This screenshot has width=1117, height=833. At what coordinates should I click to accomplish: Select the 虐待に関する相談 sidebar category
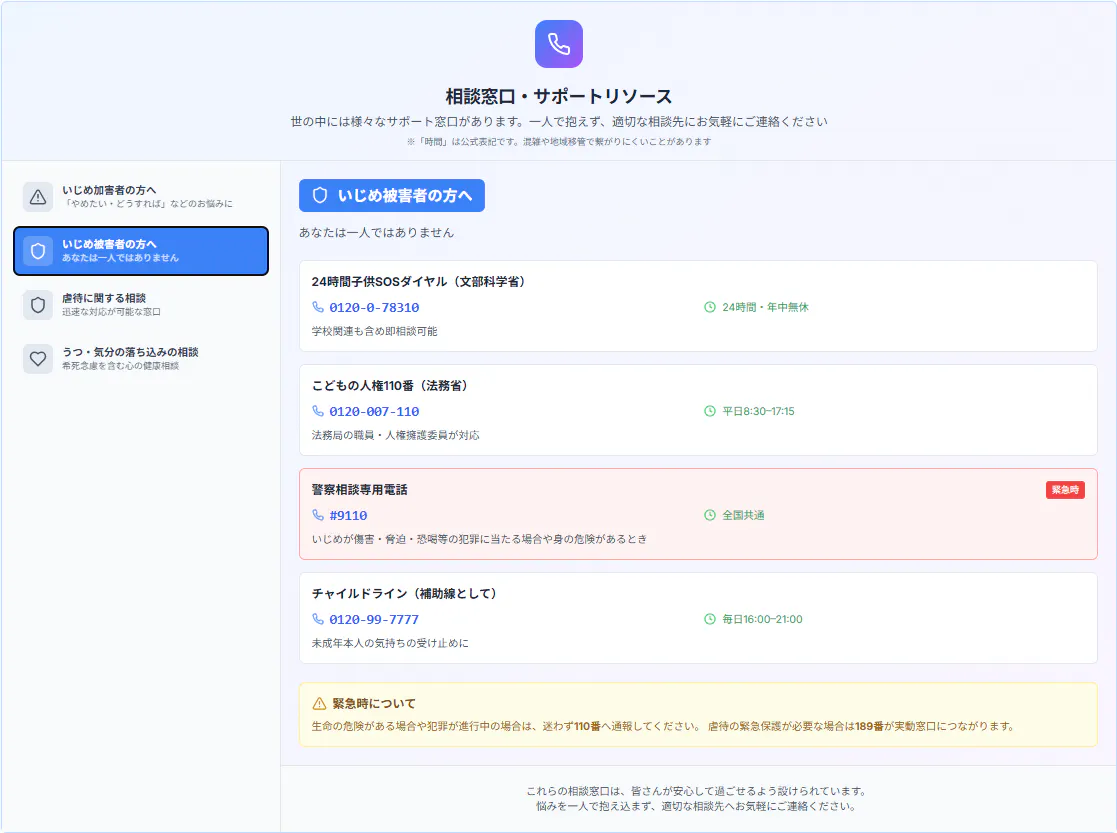point(141,305)
